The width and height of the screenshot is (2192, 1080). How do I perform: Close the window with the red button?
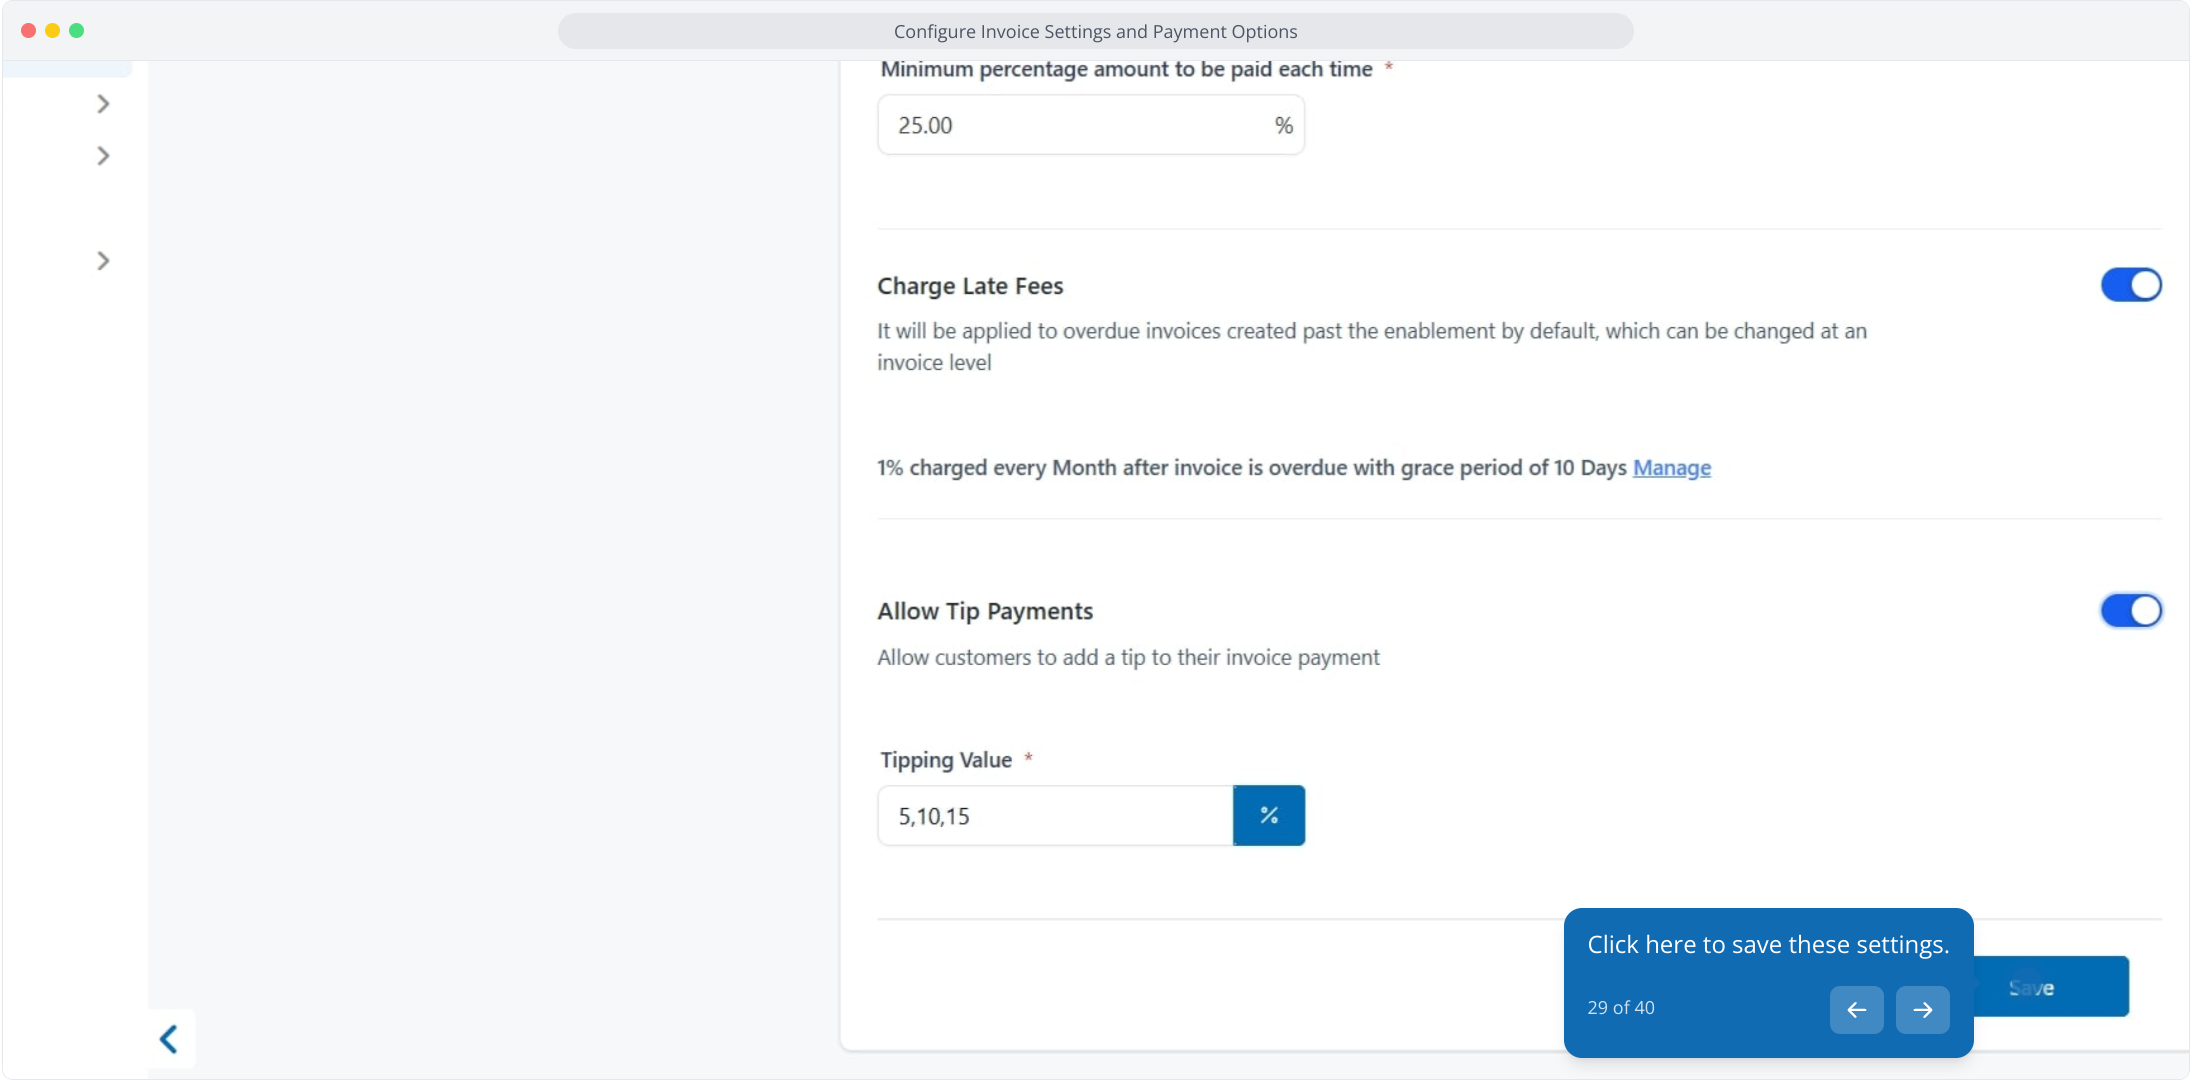point(29,31)
